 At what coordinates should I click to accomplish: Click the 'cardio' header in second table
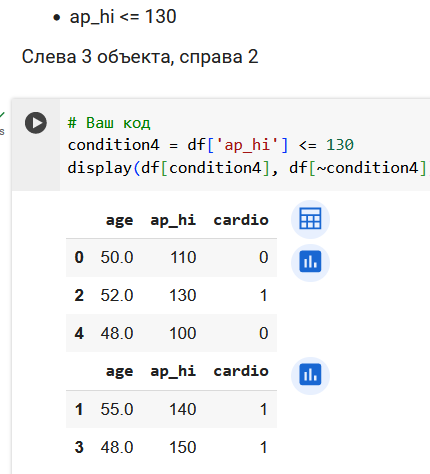click(x=241, y=371)
